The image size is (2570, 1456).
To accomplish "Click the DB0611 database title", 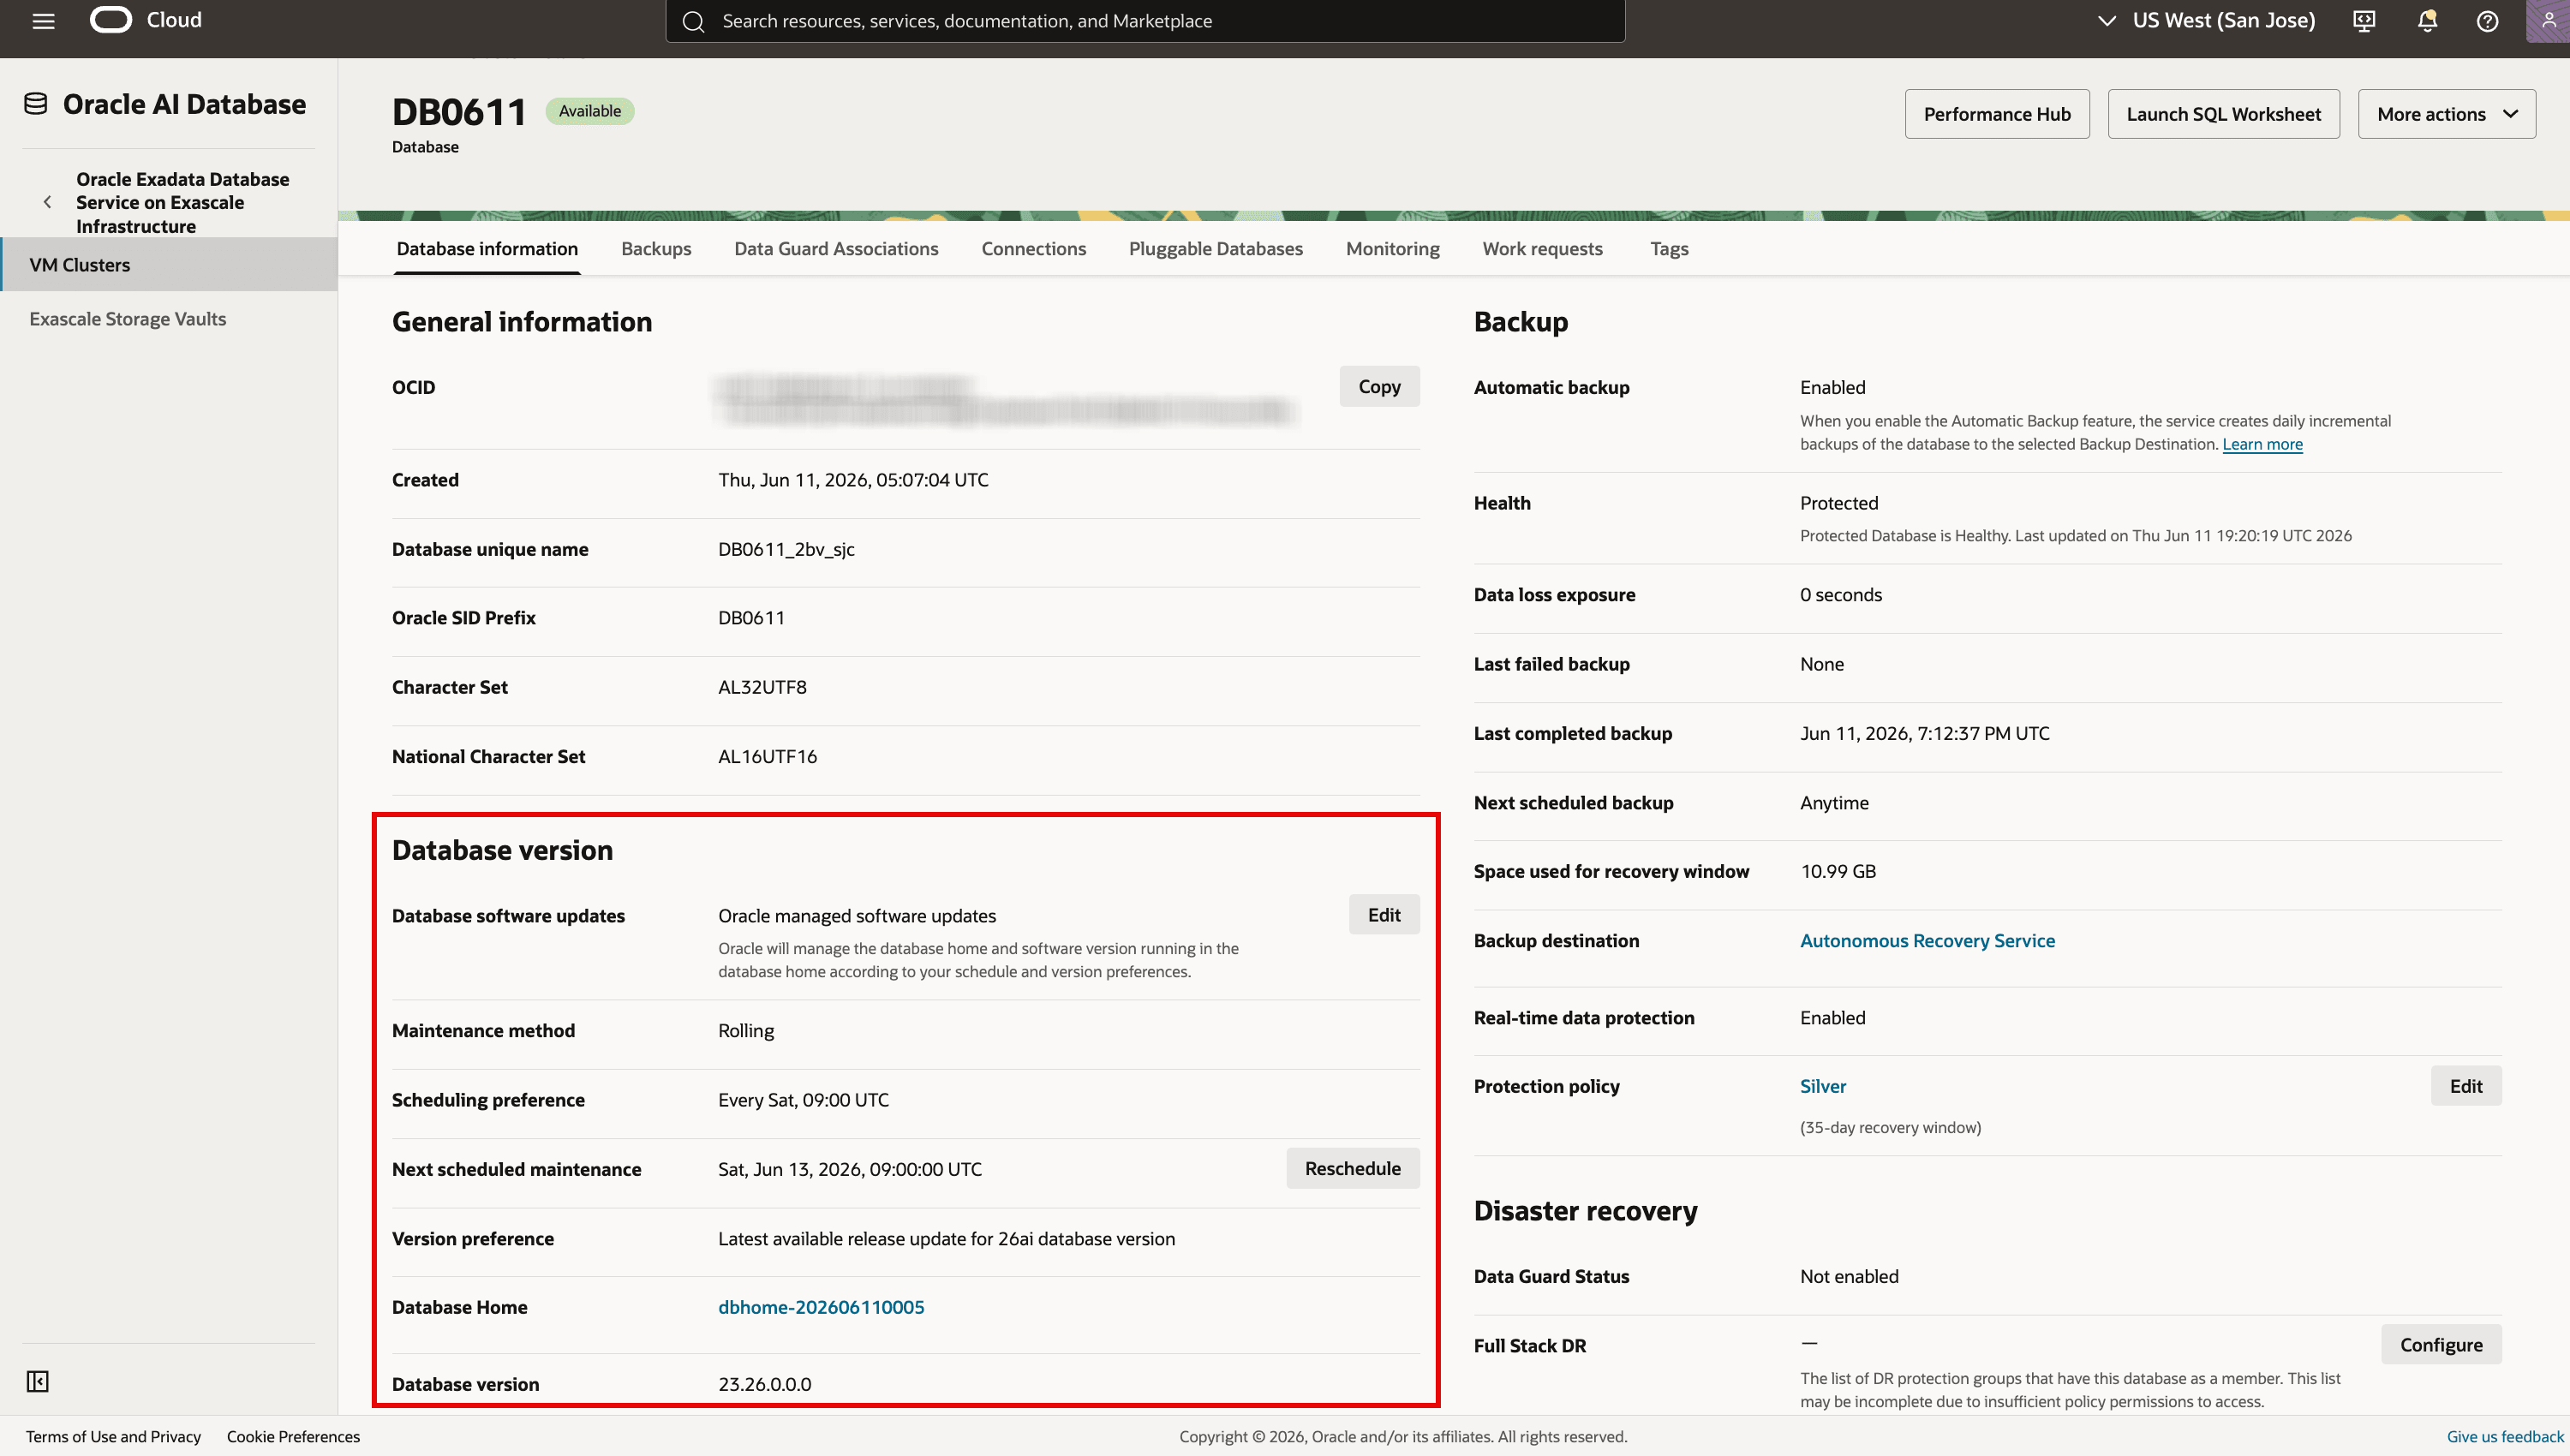I will 459,112.
